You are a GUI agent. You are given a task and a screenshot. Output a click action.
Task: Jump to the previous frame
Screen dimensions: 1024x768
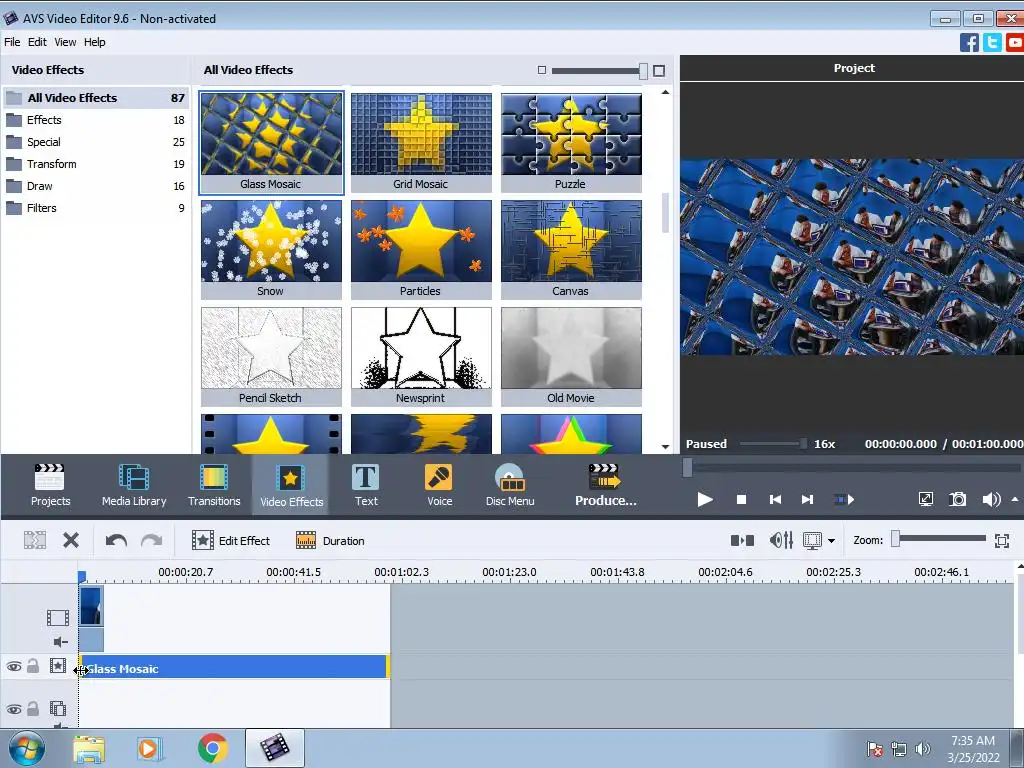775,500
